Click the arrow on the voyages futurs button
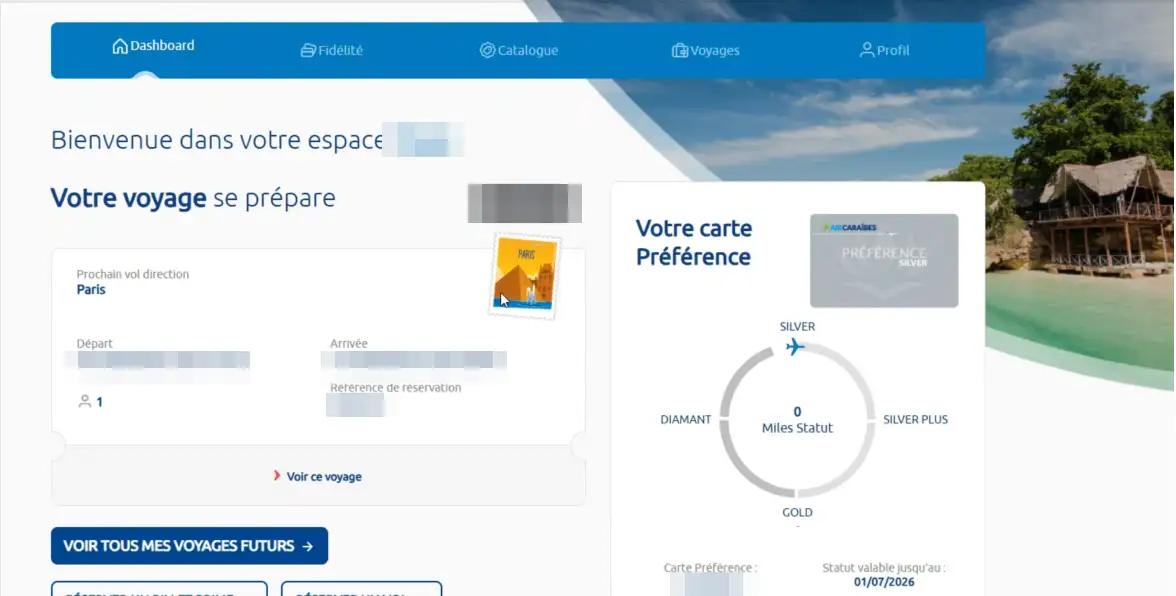The width and height of the screenshot is (1176, 596). coord(308,547)
